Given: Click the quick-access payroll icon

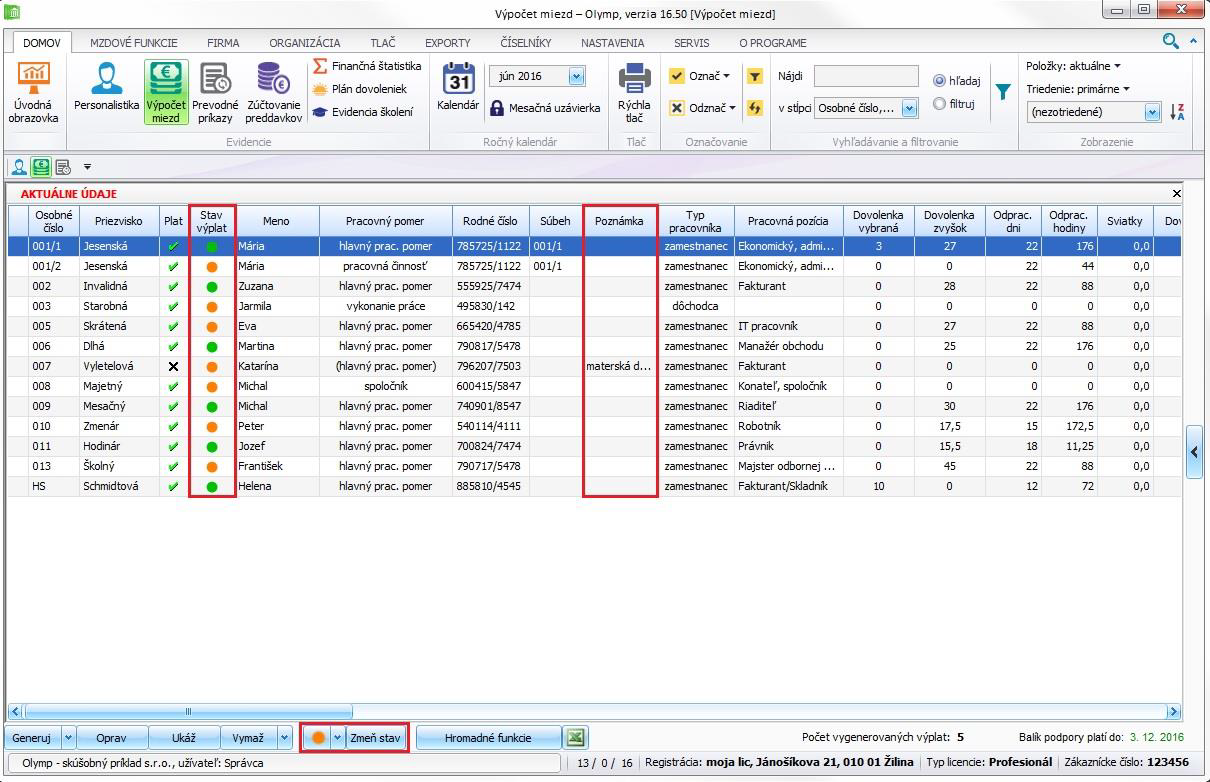Looking at the screenshot, I should coord(41,167).
